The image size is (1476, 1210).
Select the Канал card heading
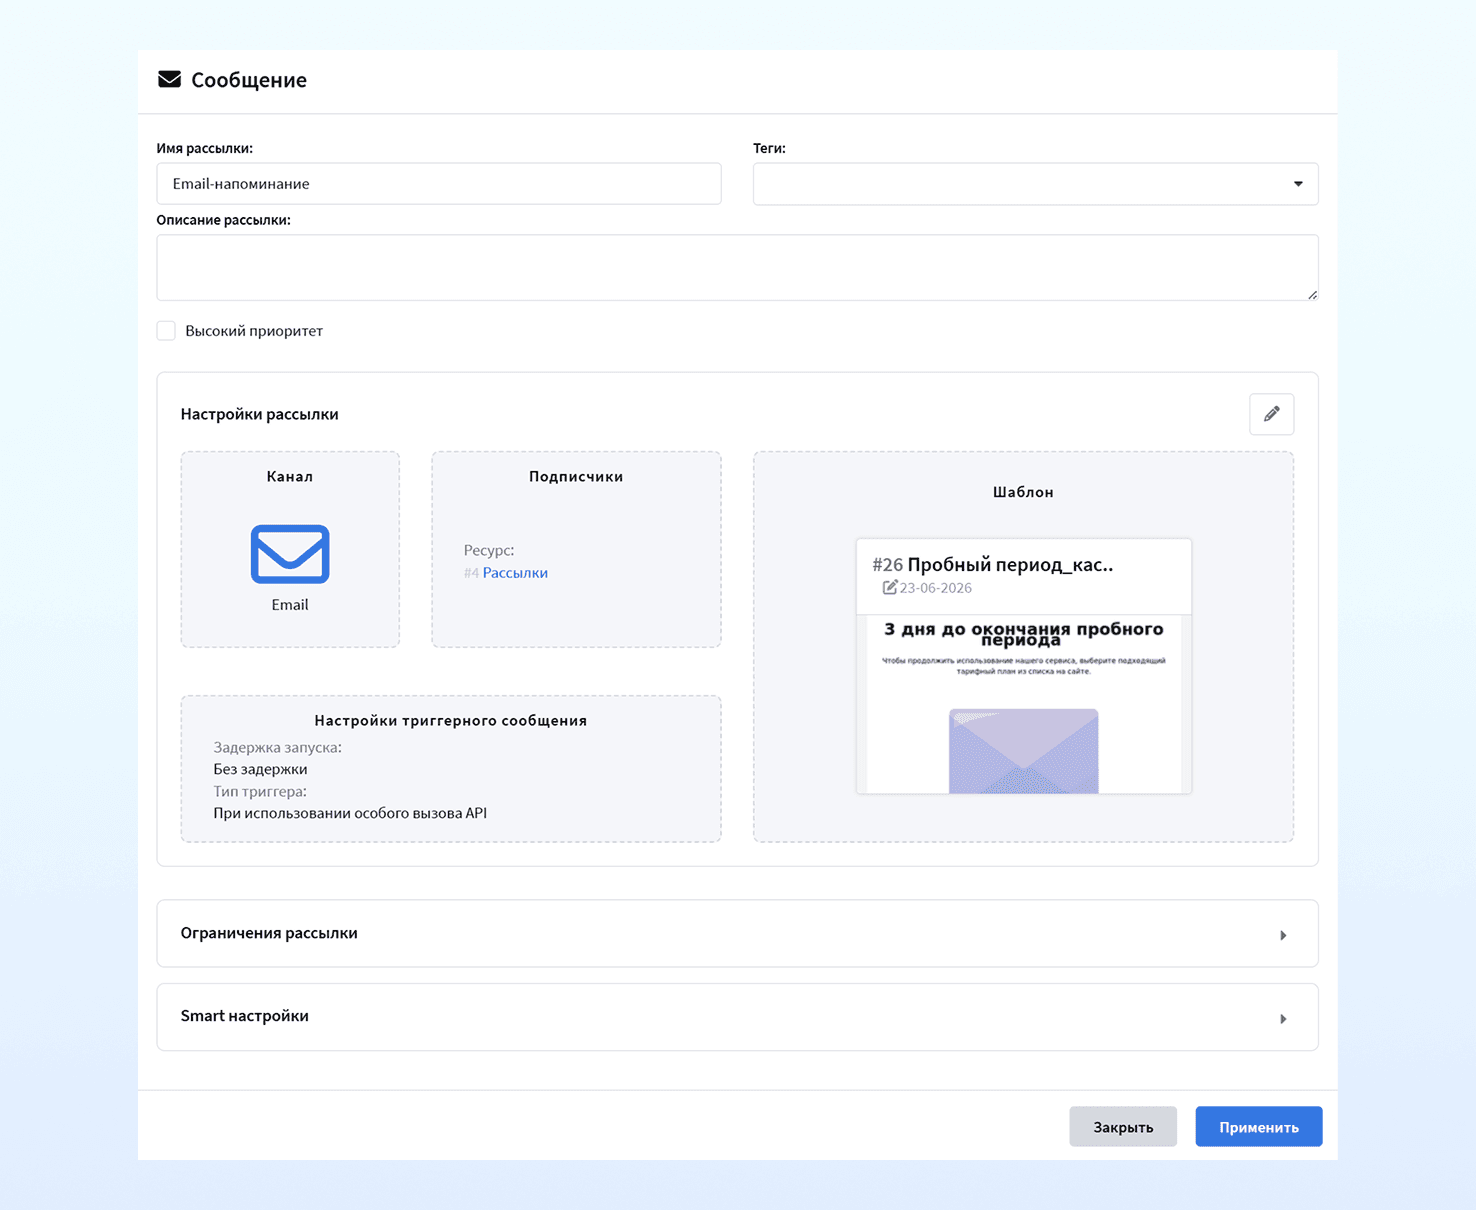(290, 477)
